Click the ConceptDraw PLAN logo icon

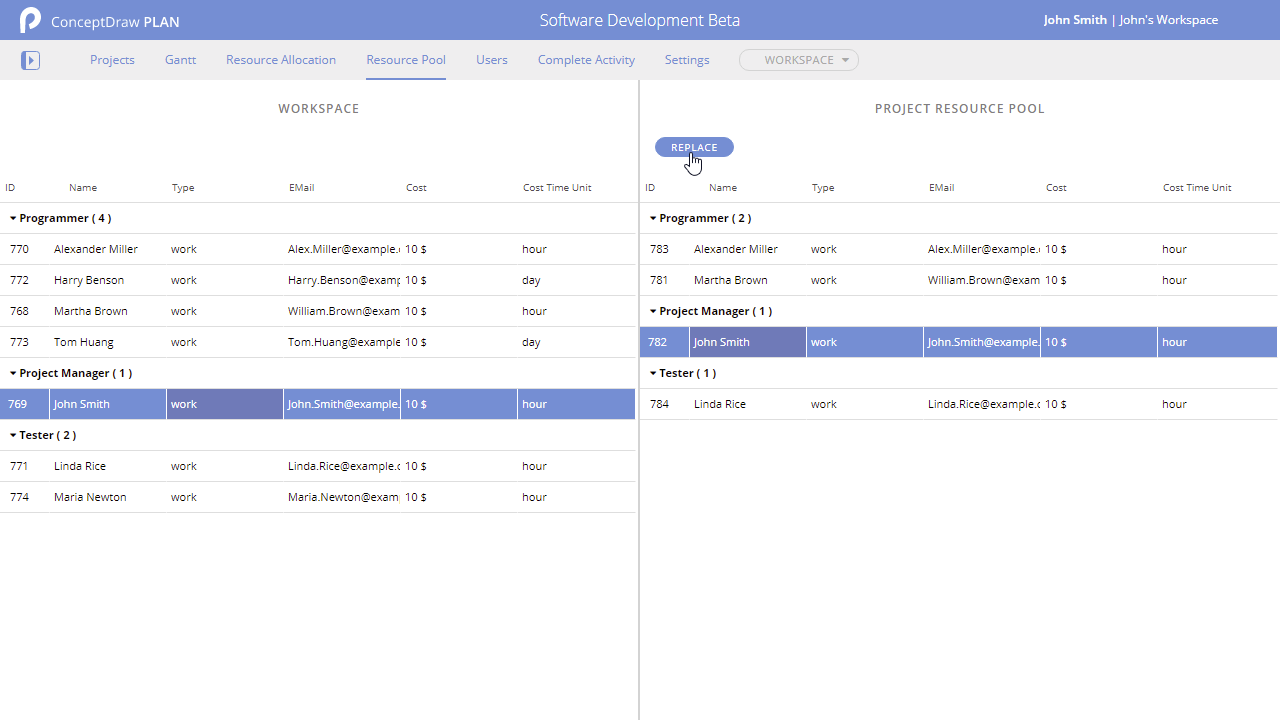click(x=30, y=20)
